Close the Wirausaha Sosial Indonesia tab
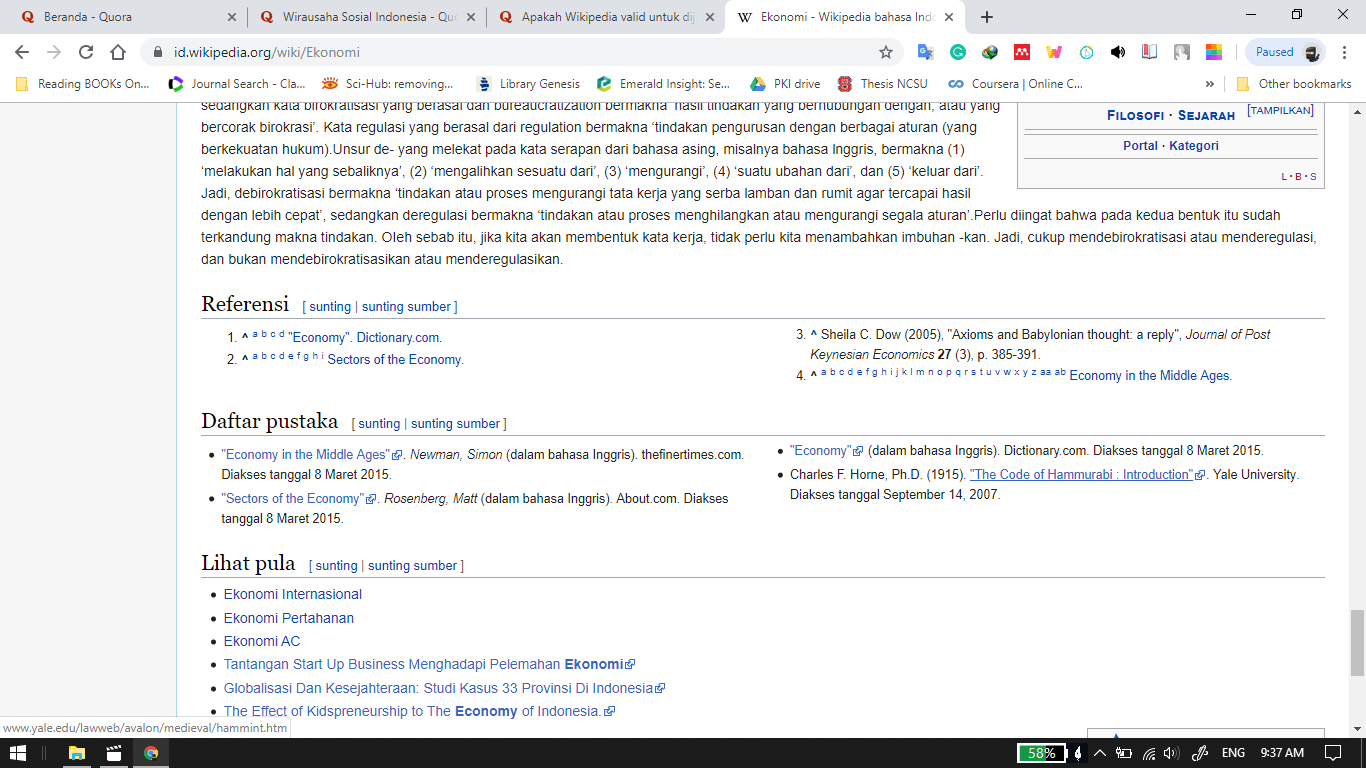 click(x=471, y=17)
